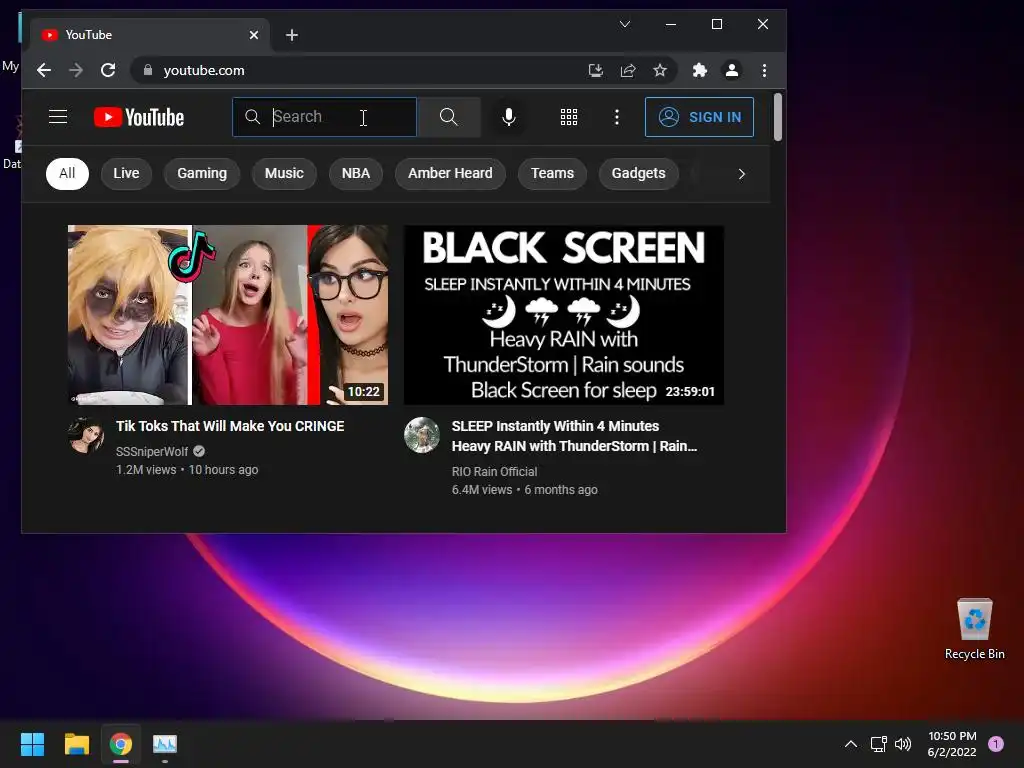Open 'SLEEP Instantly Within 4 Minutes' video title
The height and width of the screenshot is (768, 1024).
pyautogui.click(x=574, y=436)
